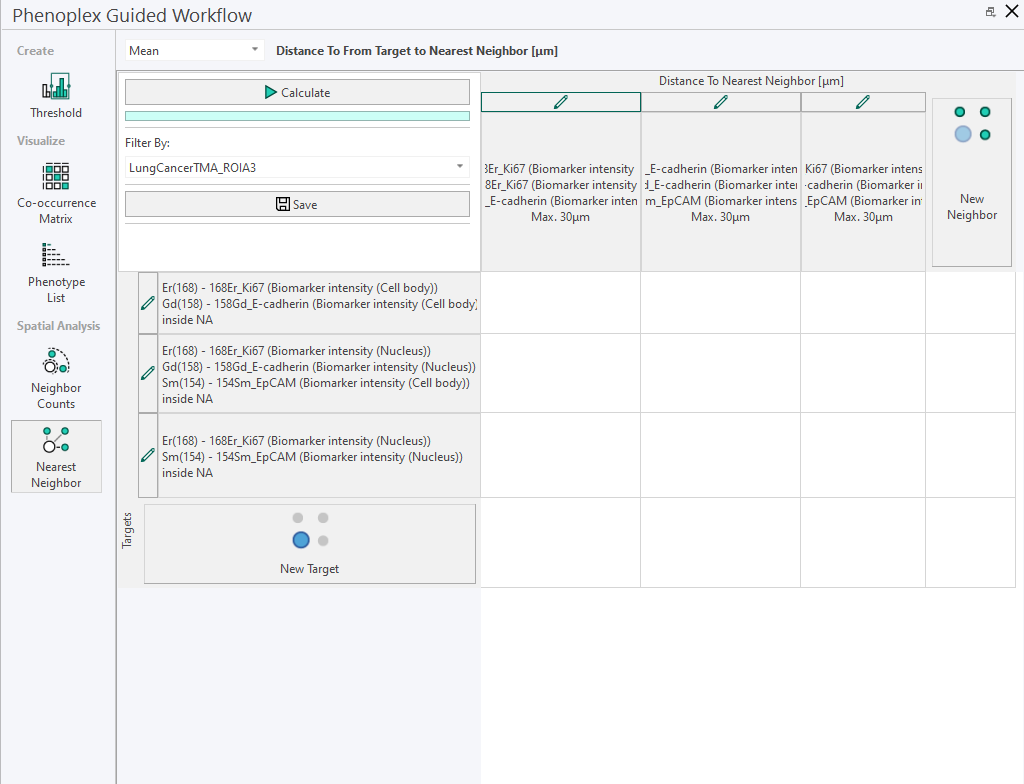
Task: Open the Filter By LungCancerTMA_ROIA3 dropdown
Action: [297, 167]
